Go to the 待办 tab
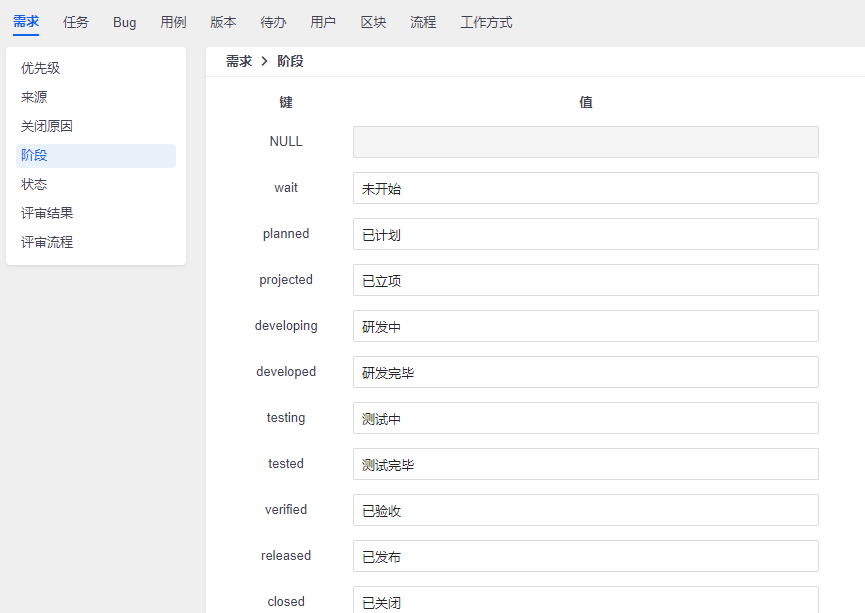 pos(273,22)
